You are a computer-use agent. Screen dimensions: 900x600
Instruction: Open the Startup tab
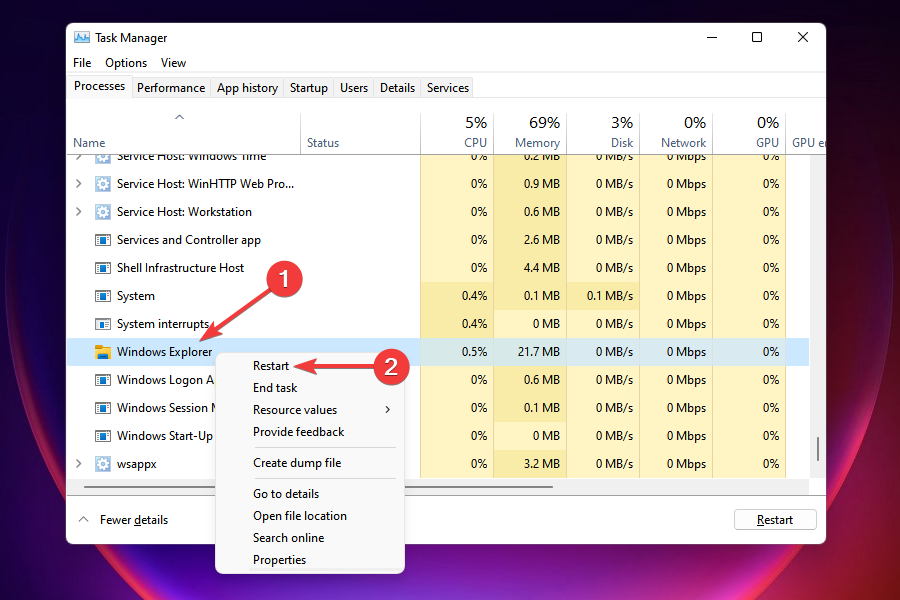click(308, 88)
